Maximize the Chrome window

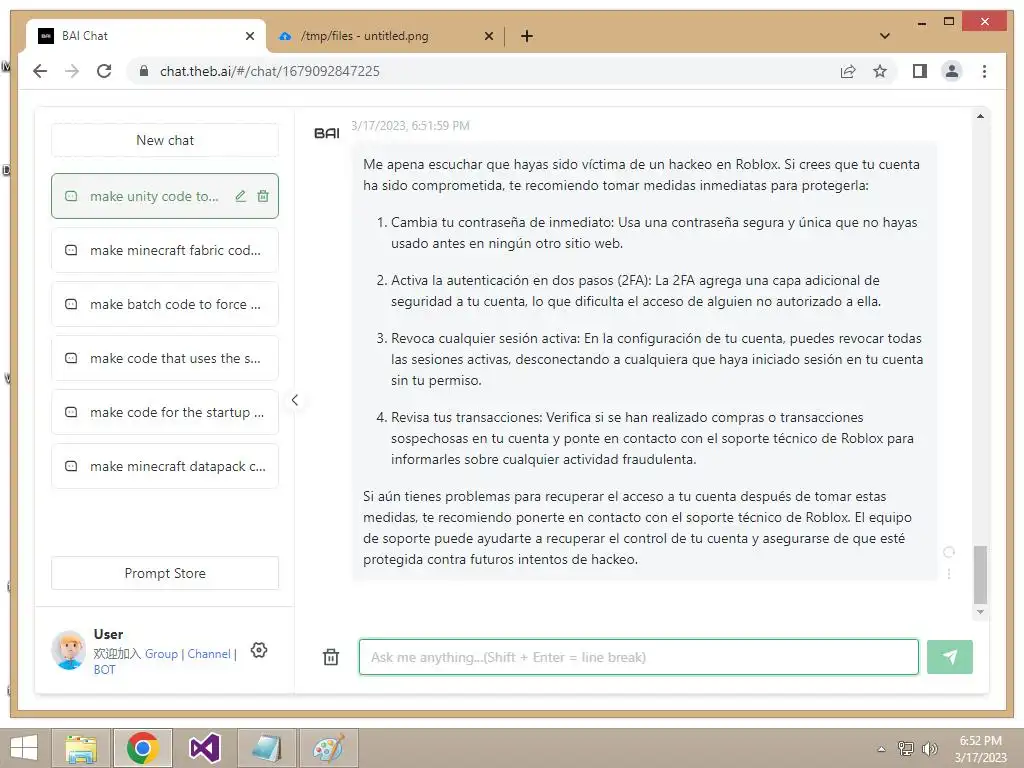pyautogui.click(x=949, y=22)
